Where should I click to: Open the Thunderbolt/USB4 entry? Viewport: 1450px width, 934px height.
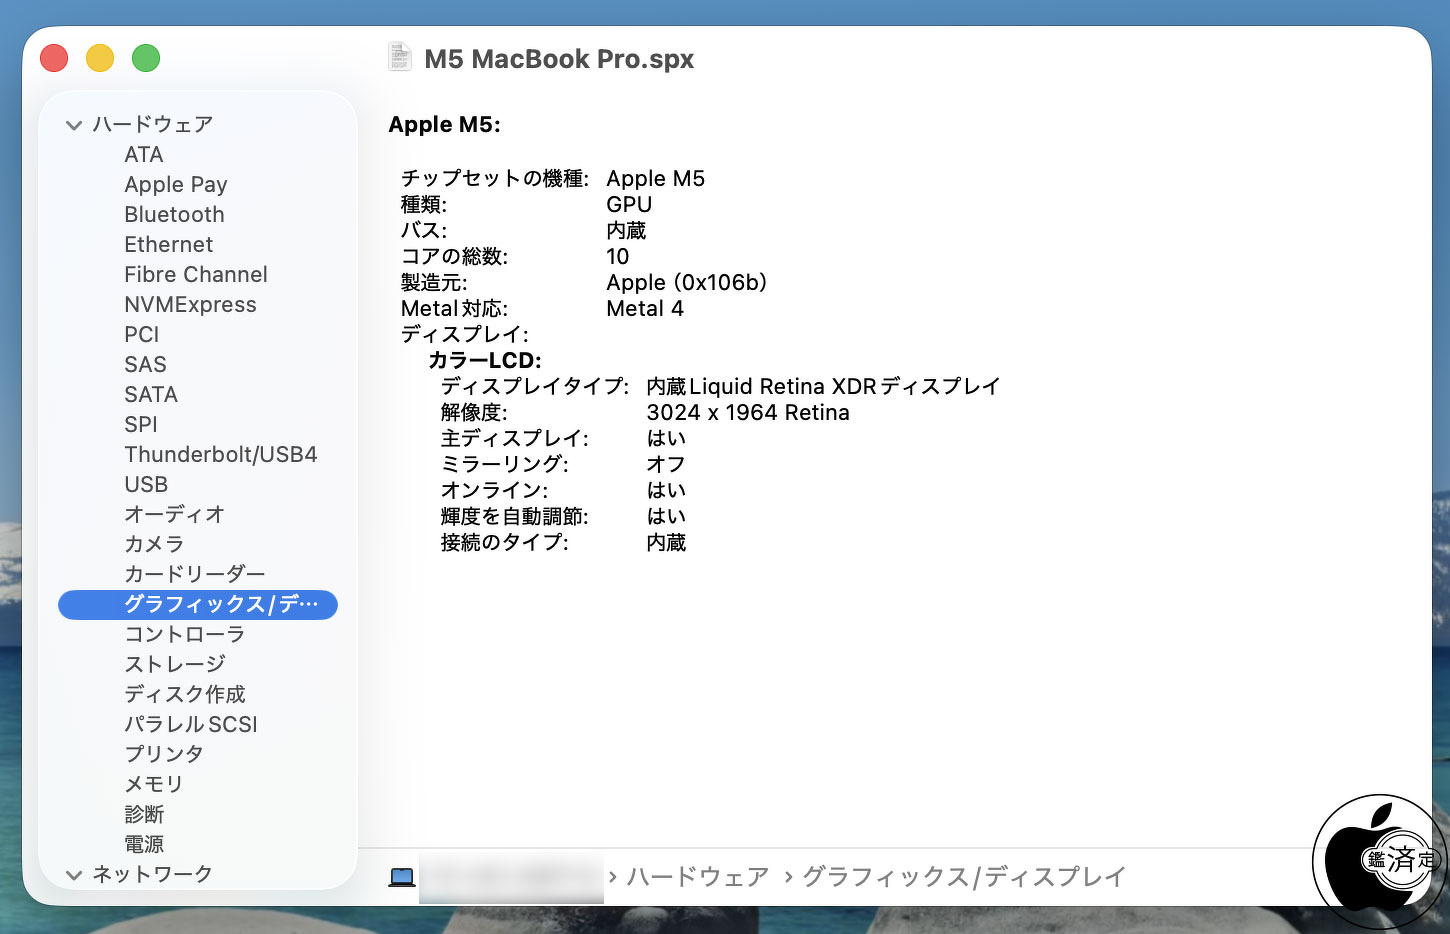220,454
